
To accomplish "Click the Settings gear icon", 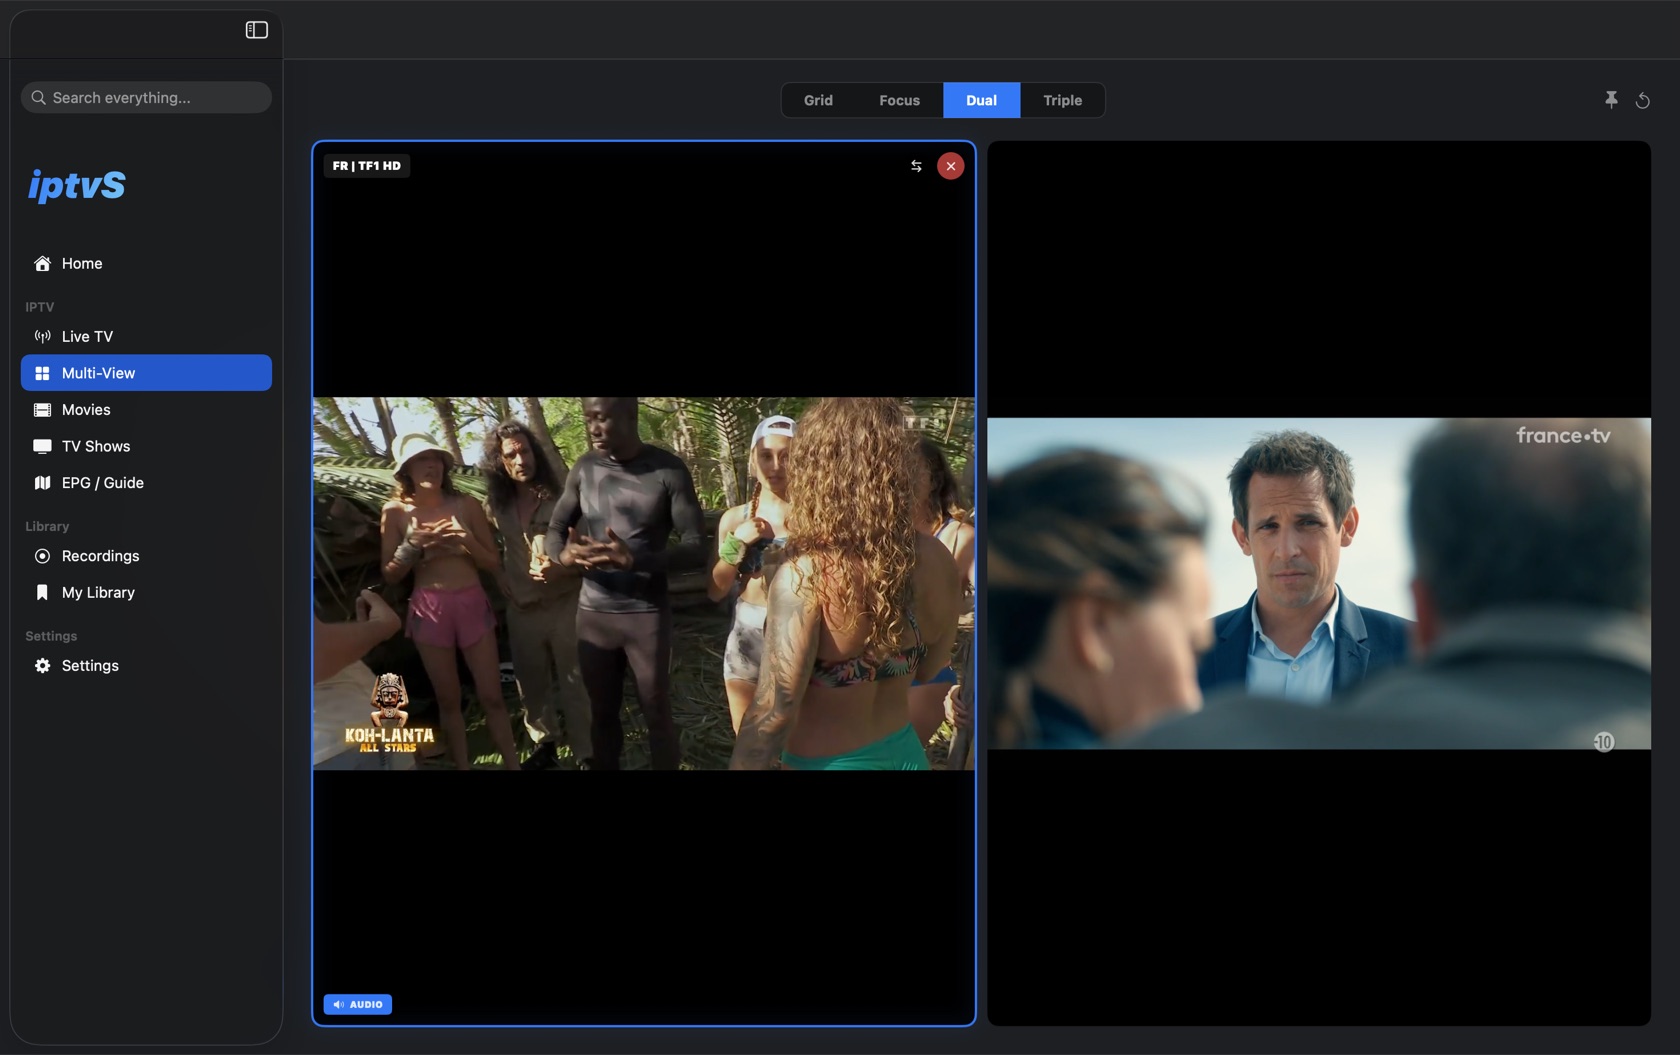I will 42,666.
